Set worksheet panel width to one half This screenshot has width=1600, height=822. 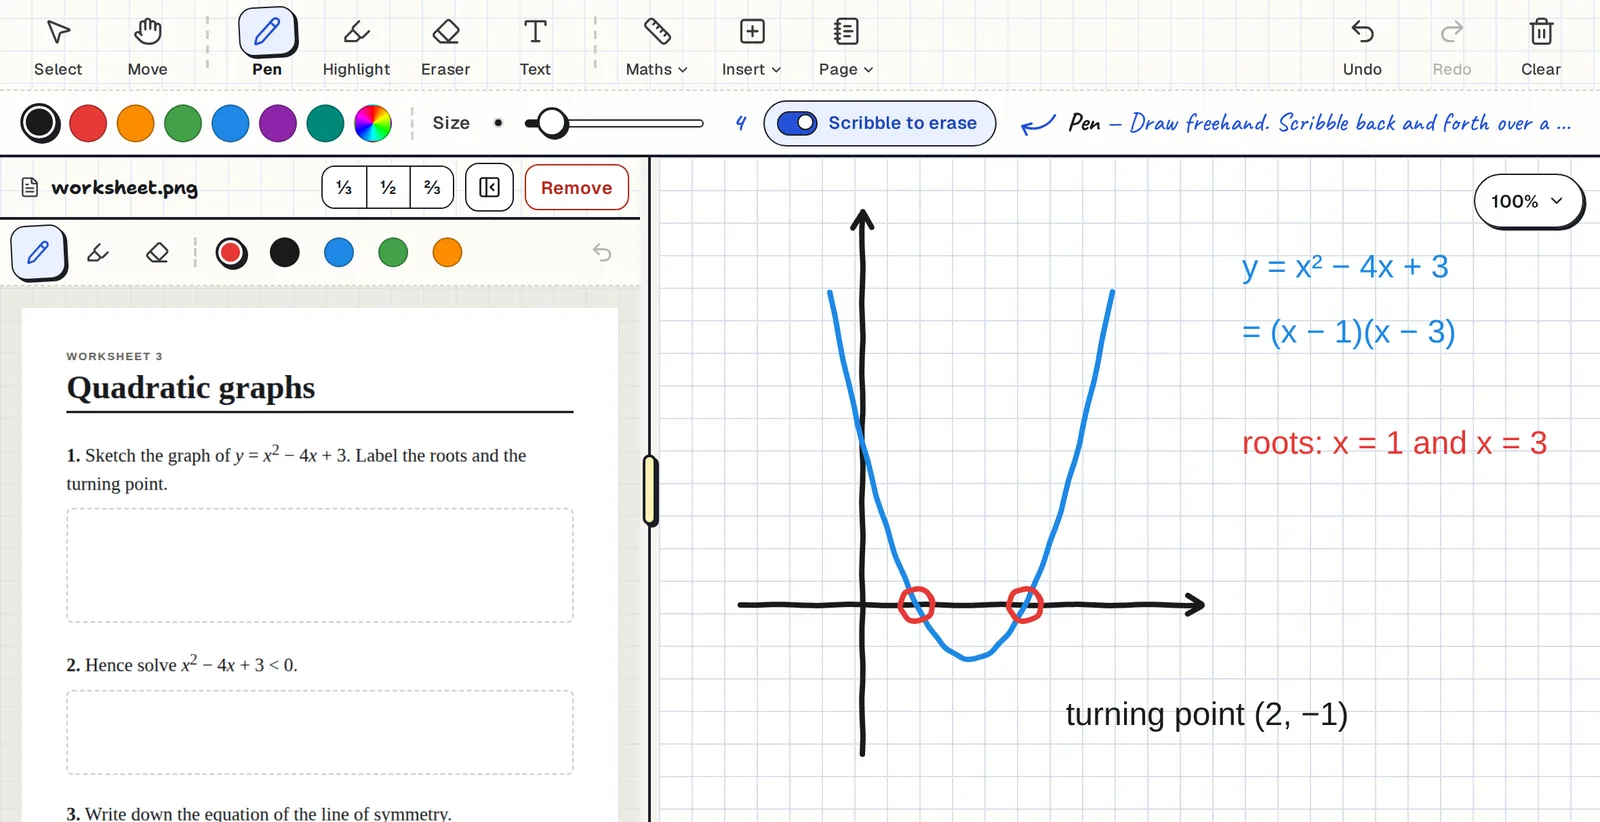pos(388,187)
